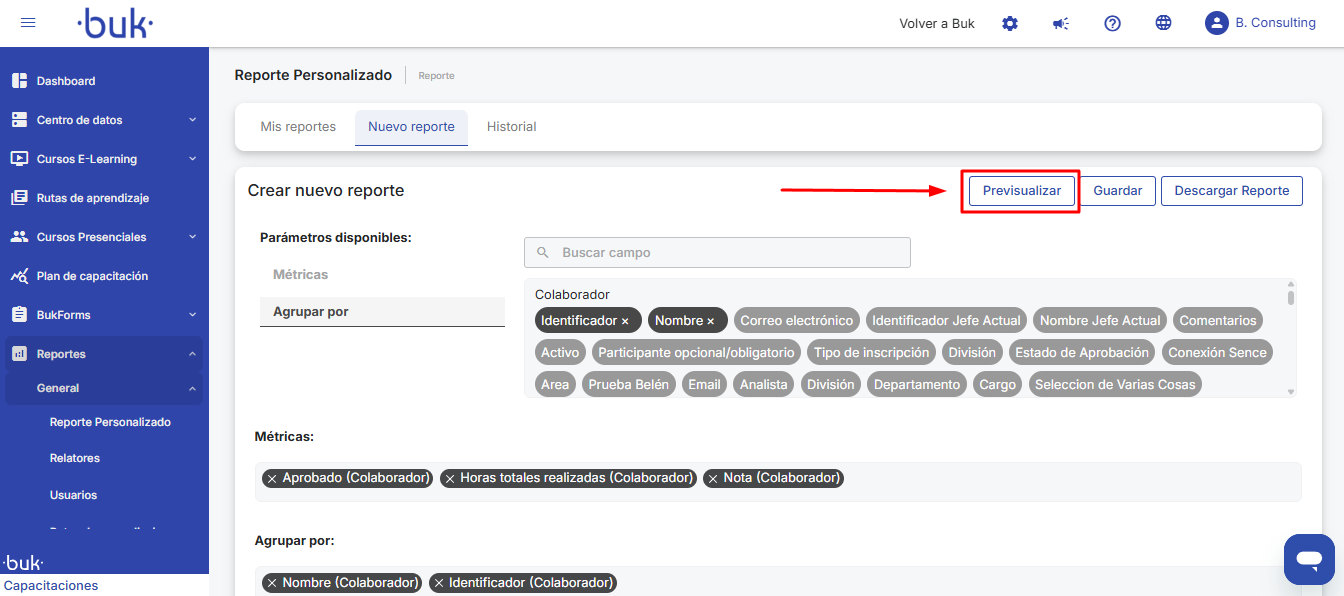Screen dimensions: 1344x596
Task: Click the Descargar Reporte button
Action: tap(1231, 191)
